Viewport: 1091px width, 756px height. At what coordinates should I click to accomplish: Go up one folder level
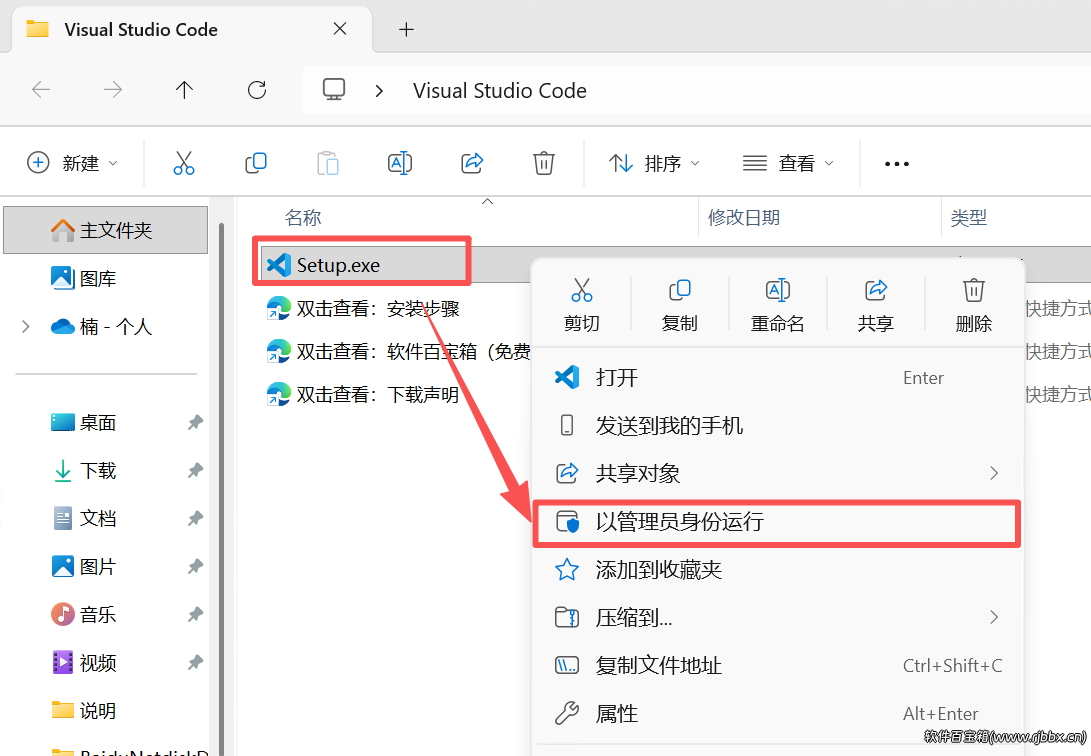tap(184, 90)
